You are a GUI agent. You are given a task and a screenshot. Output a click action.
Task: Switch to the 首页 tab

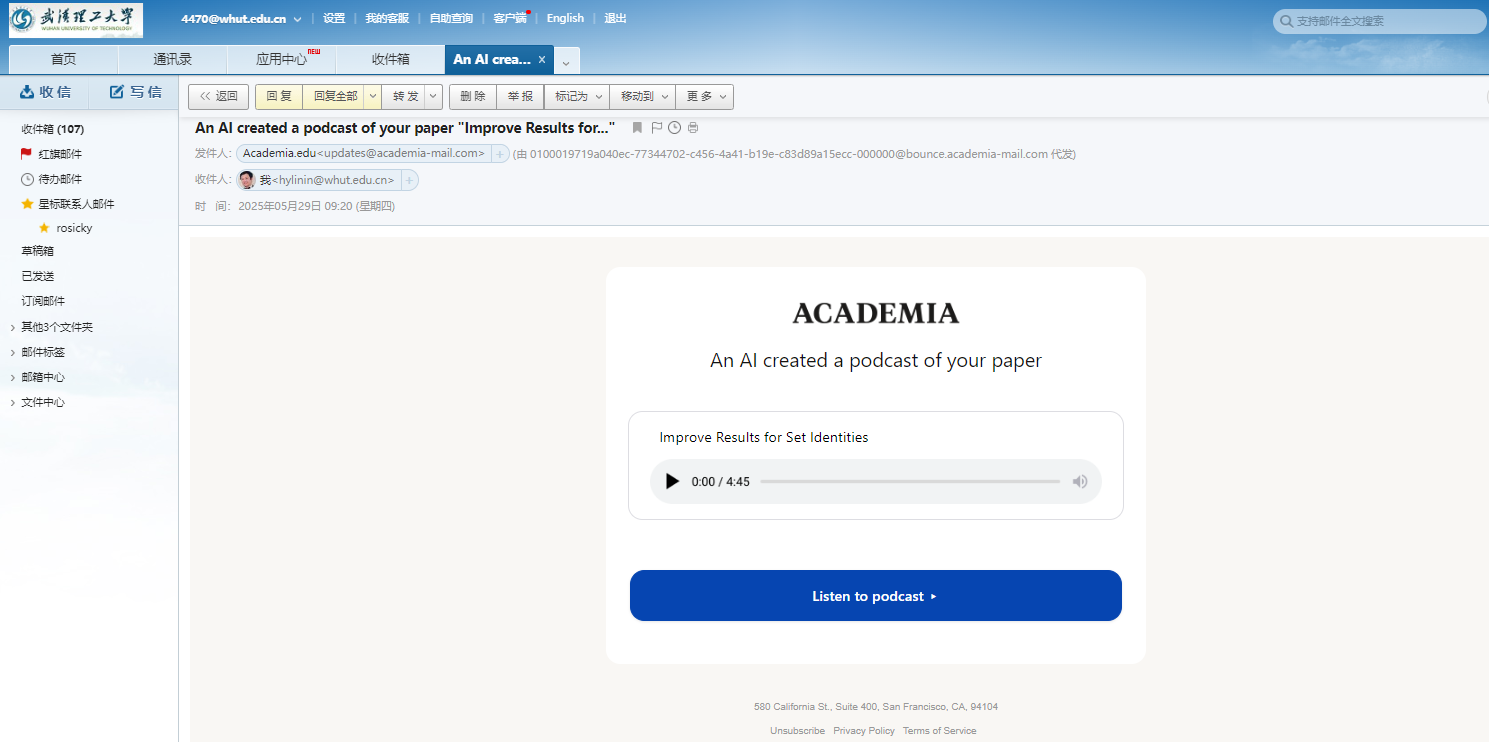(x=63, y=60)
